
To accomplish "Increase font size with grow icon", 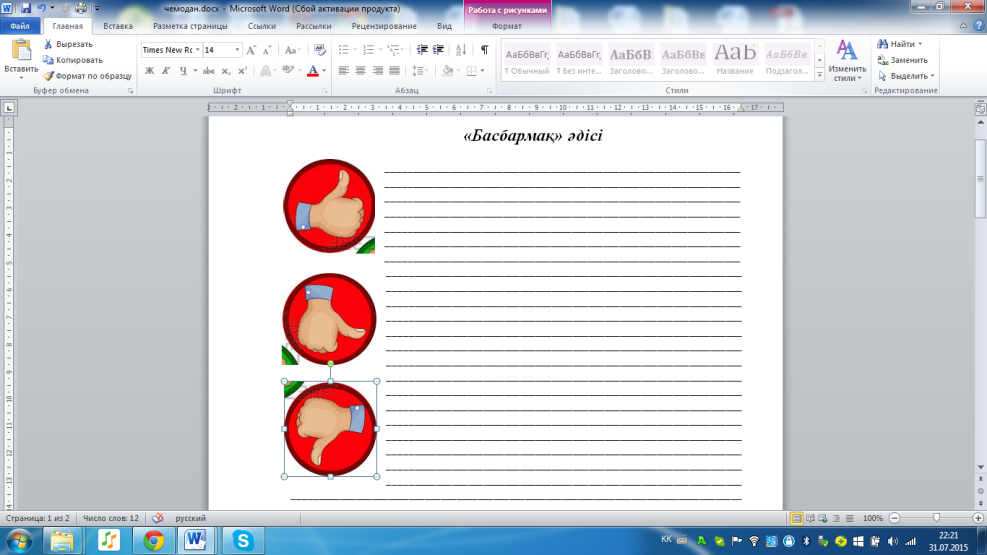I will coord(251,50).
